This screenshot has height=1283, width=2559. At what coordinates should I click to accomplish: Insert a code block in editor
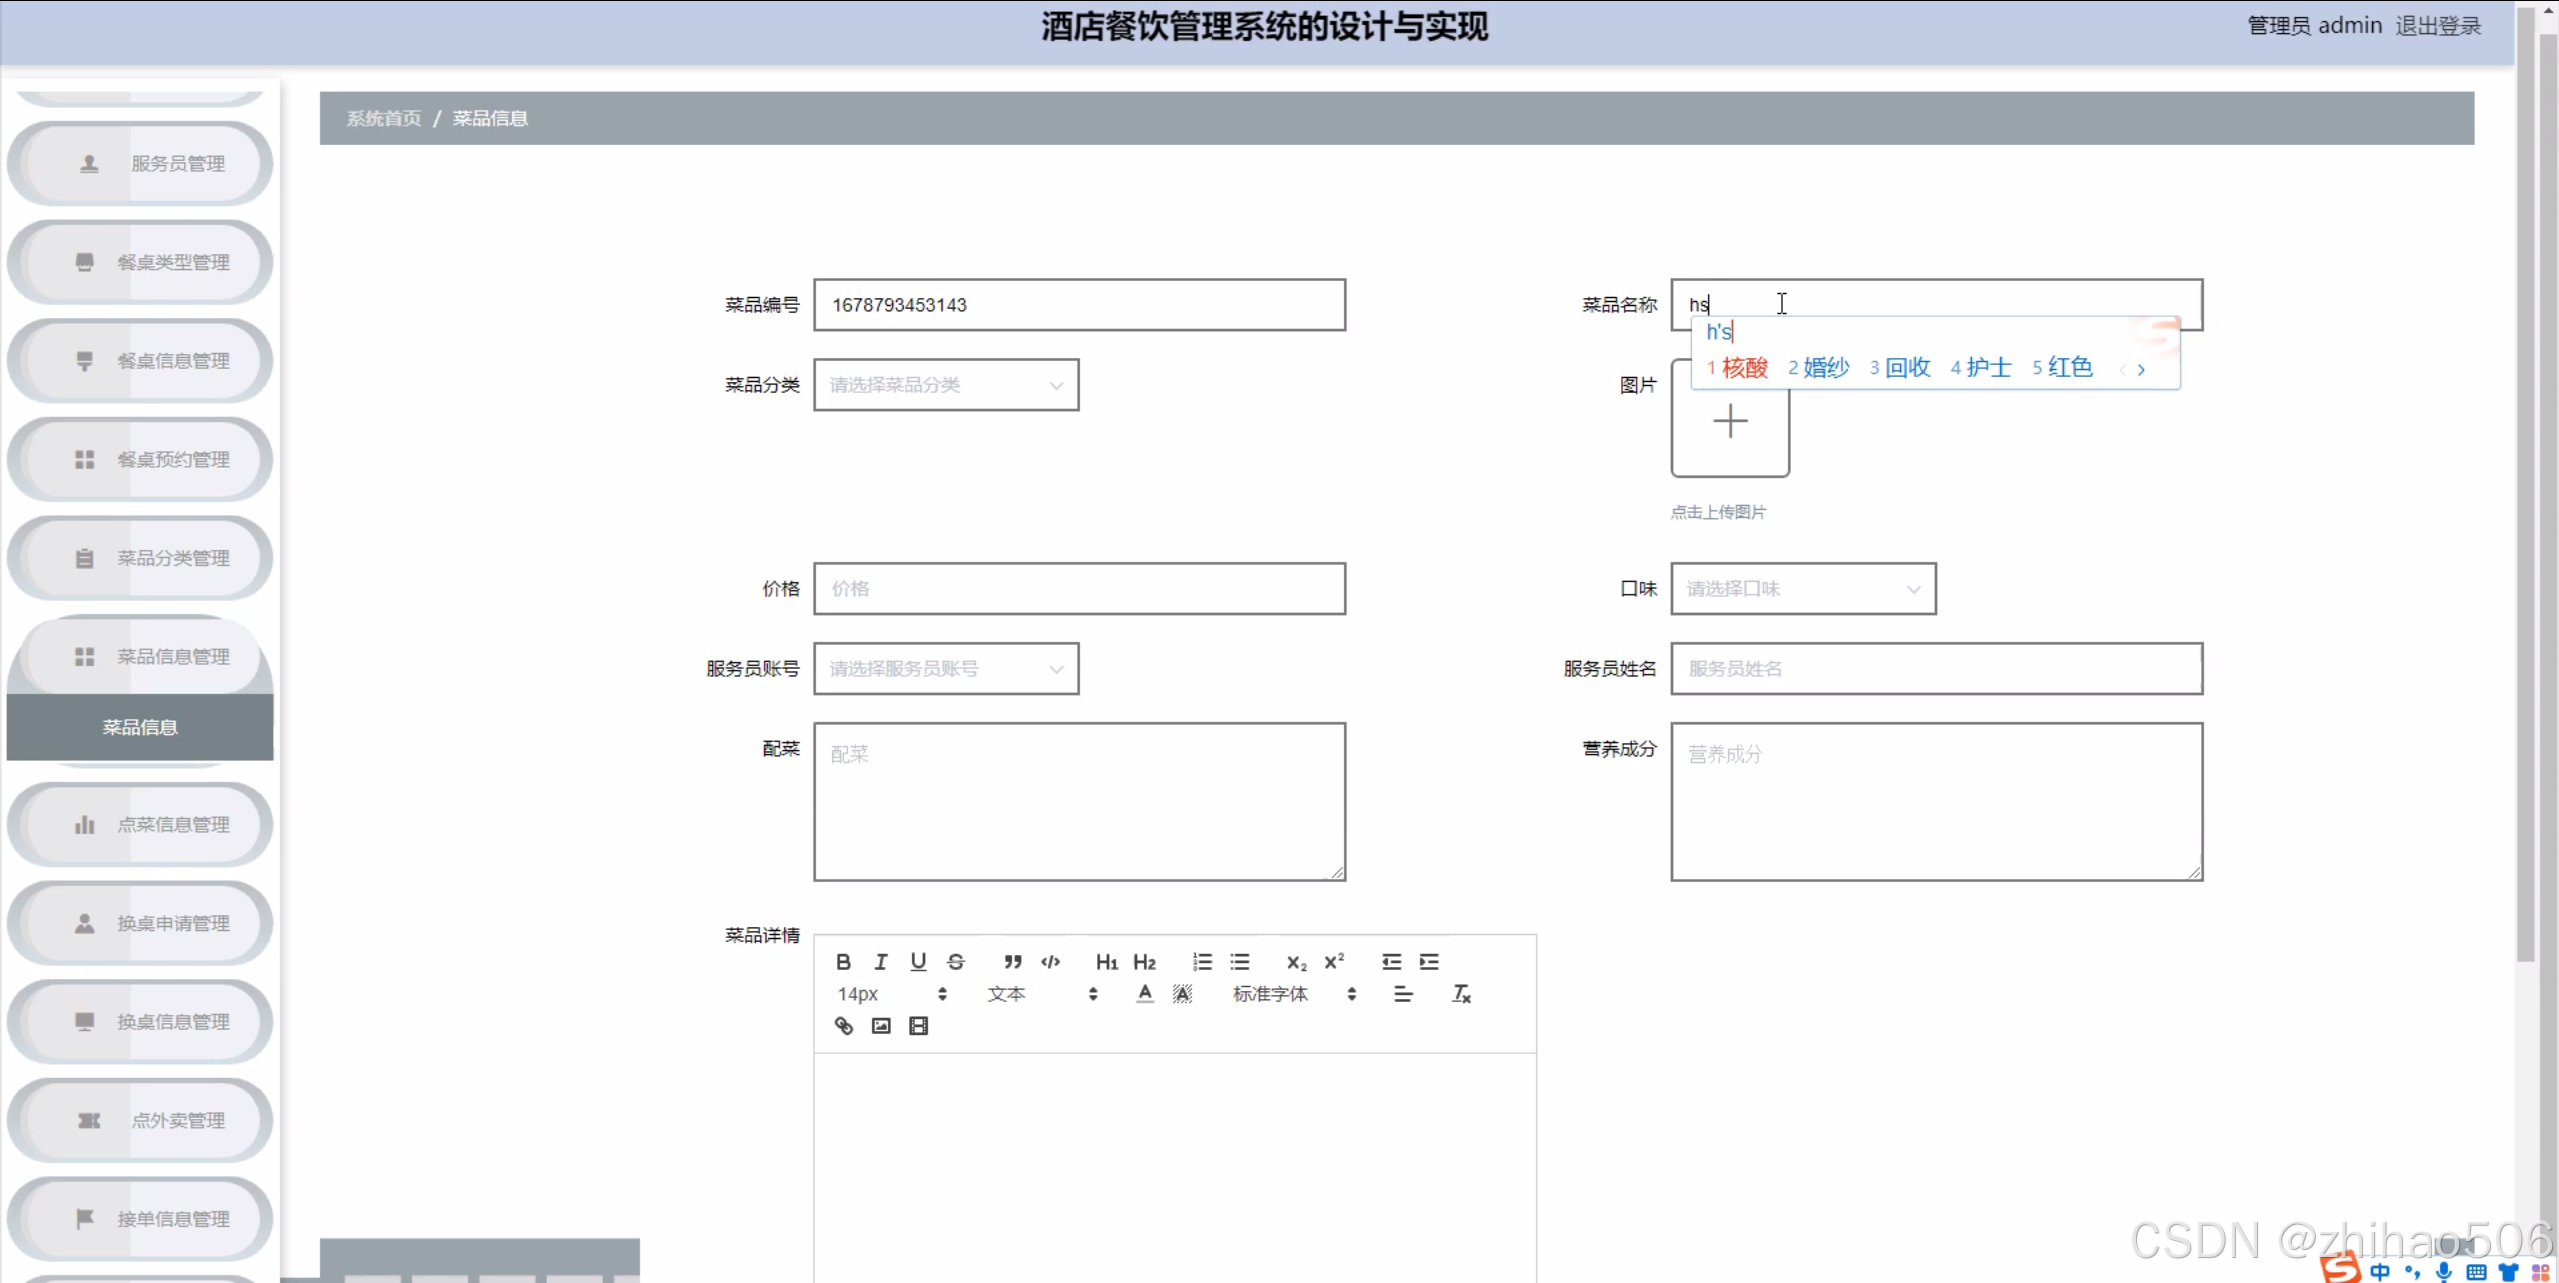click(1050, 961)
